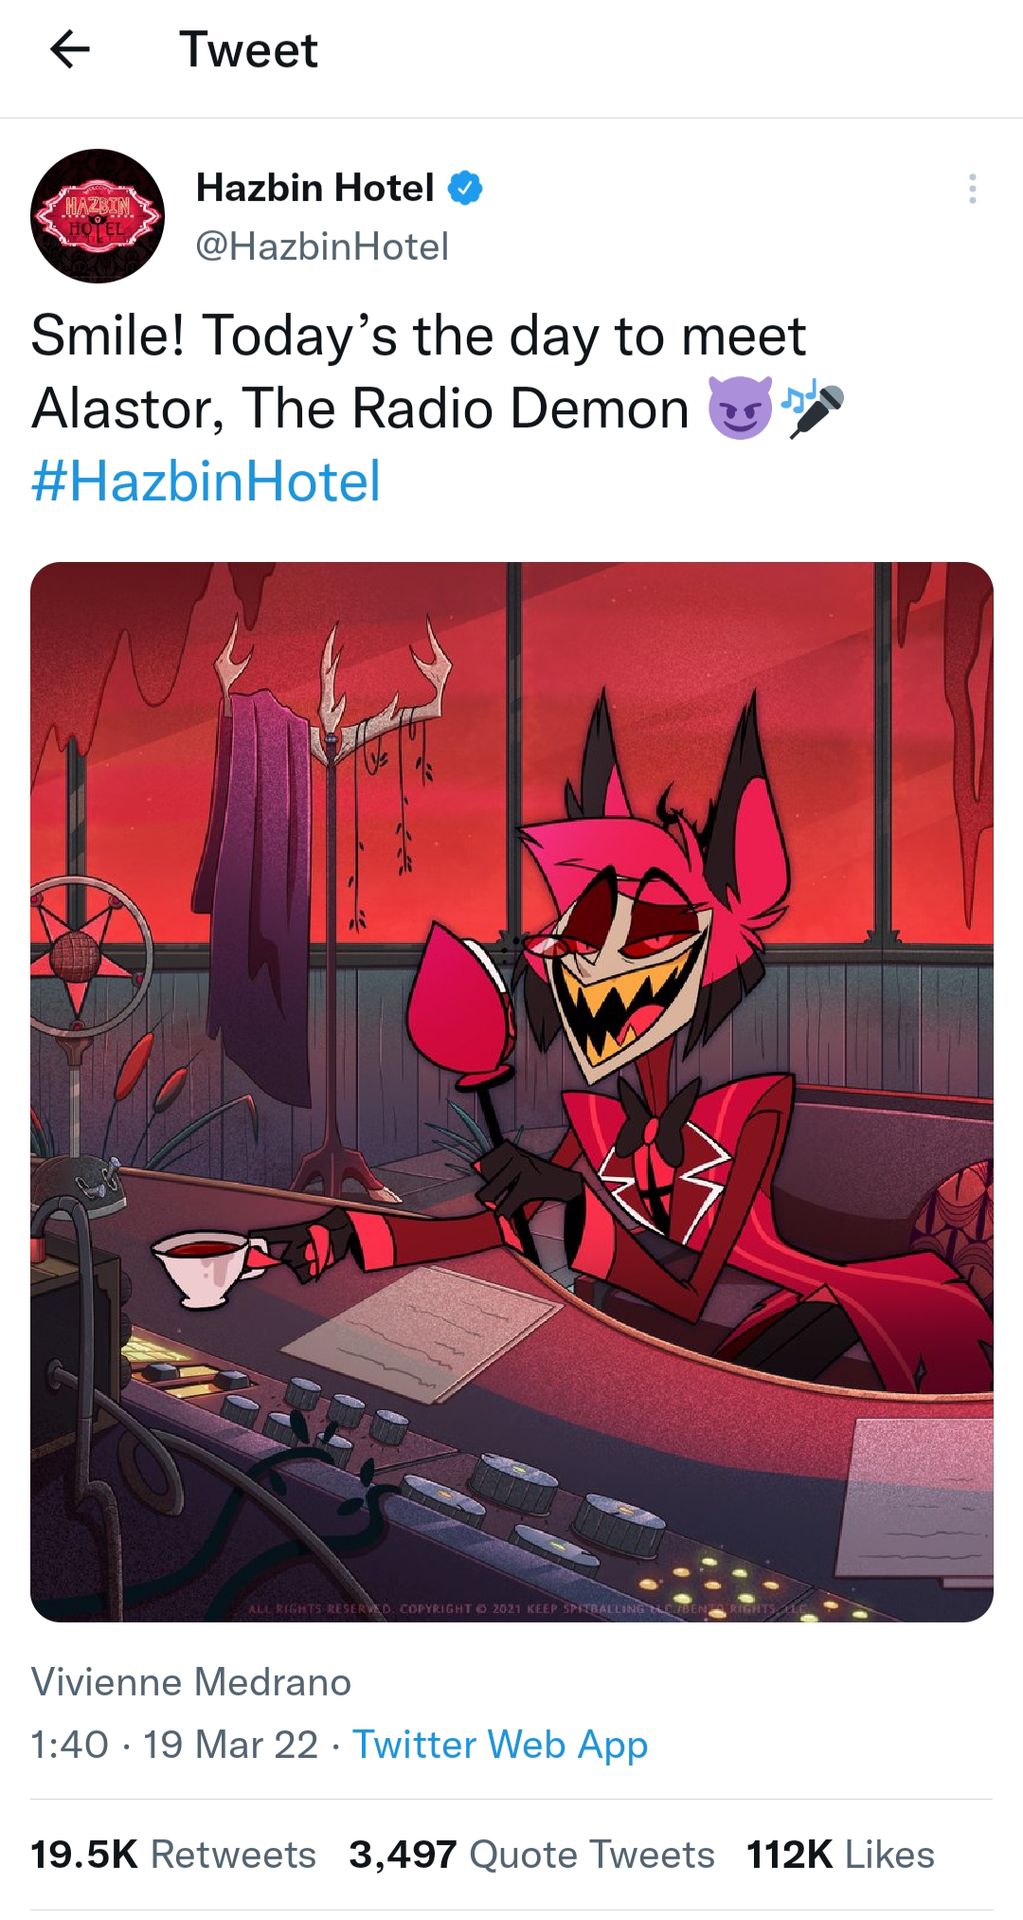Click the Tweet header title
This screenshot has width=1023, height=1920.
click(248, 50)
